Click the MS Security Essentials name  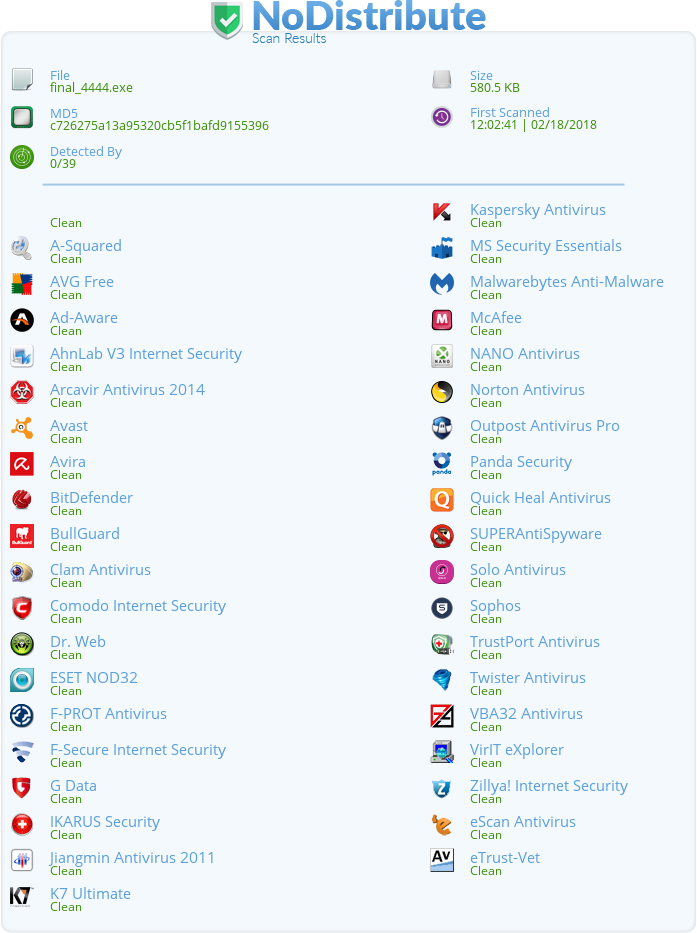click(x=545, y=246)
